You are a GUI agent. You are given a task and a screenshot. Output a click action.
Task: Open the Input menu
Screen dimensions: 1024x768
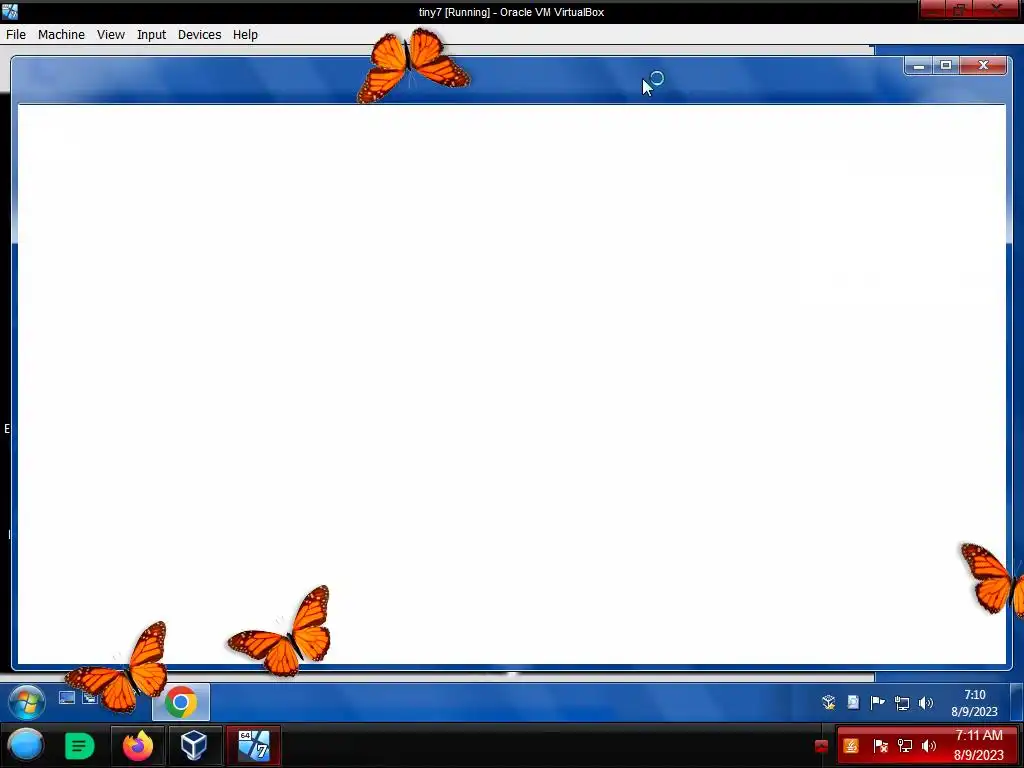tap(151, 35)
